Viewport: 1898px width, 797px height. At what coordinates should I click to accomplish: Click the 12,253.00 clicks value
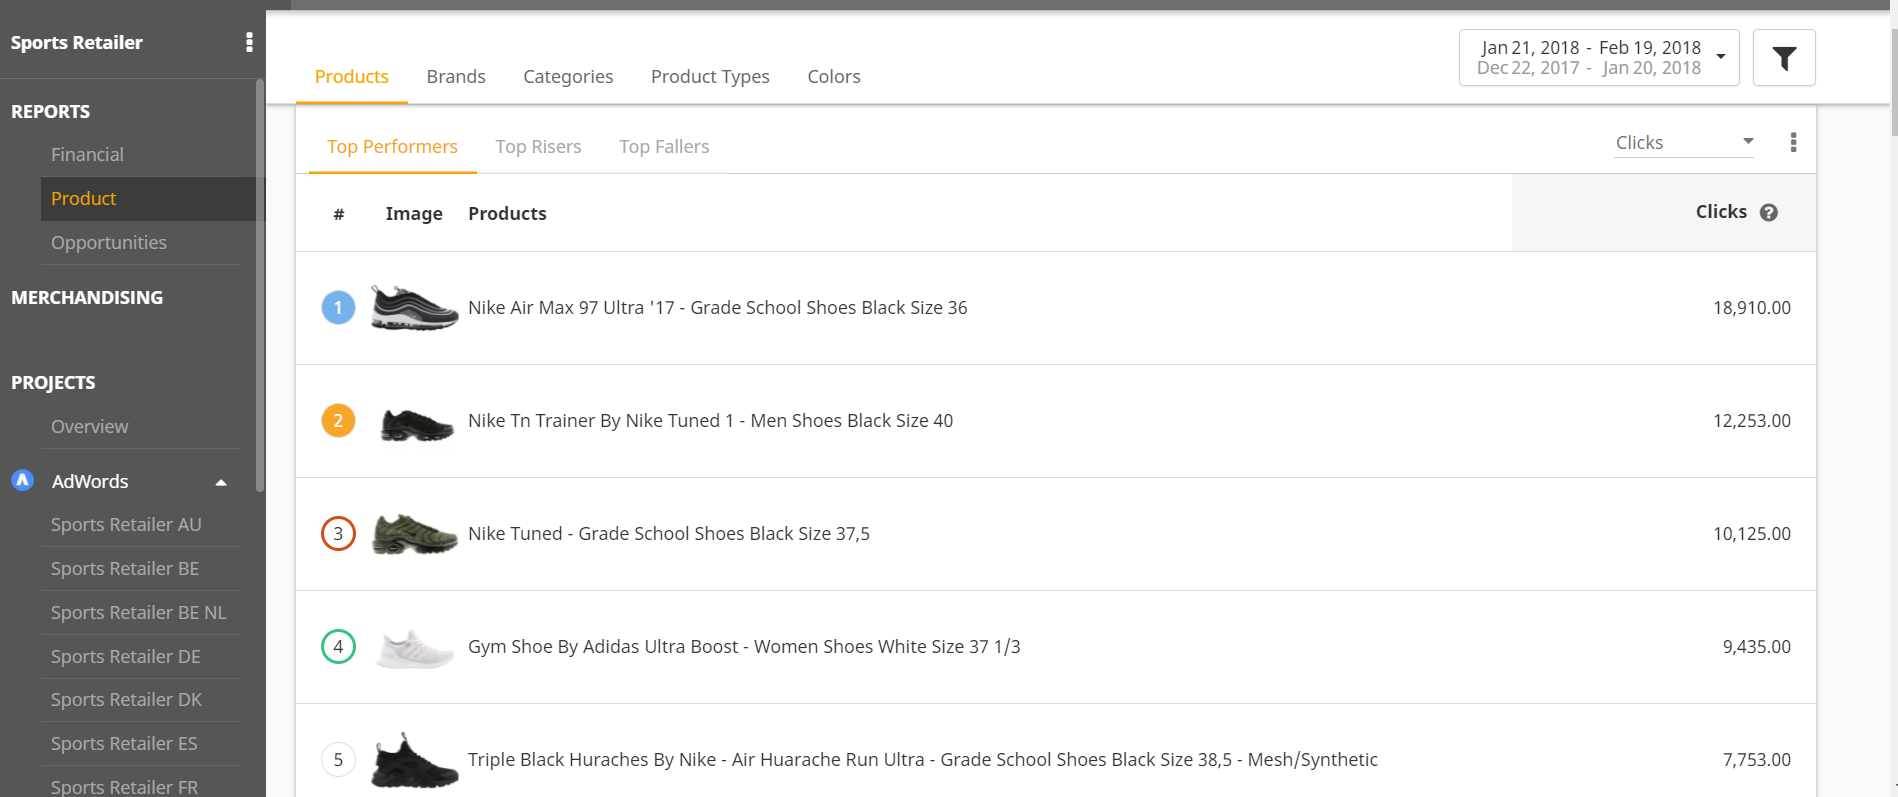coord(1752,421)
